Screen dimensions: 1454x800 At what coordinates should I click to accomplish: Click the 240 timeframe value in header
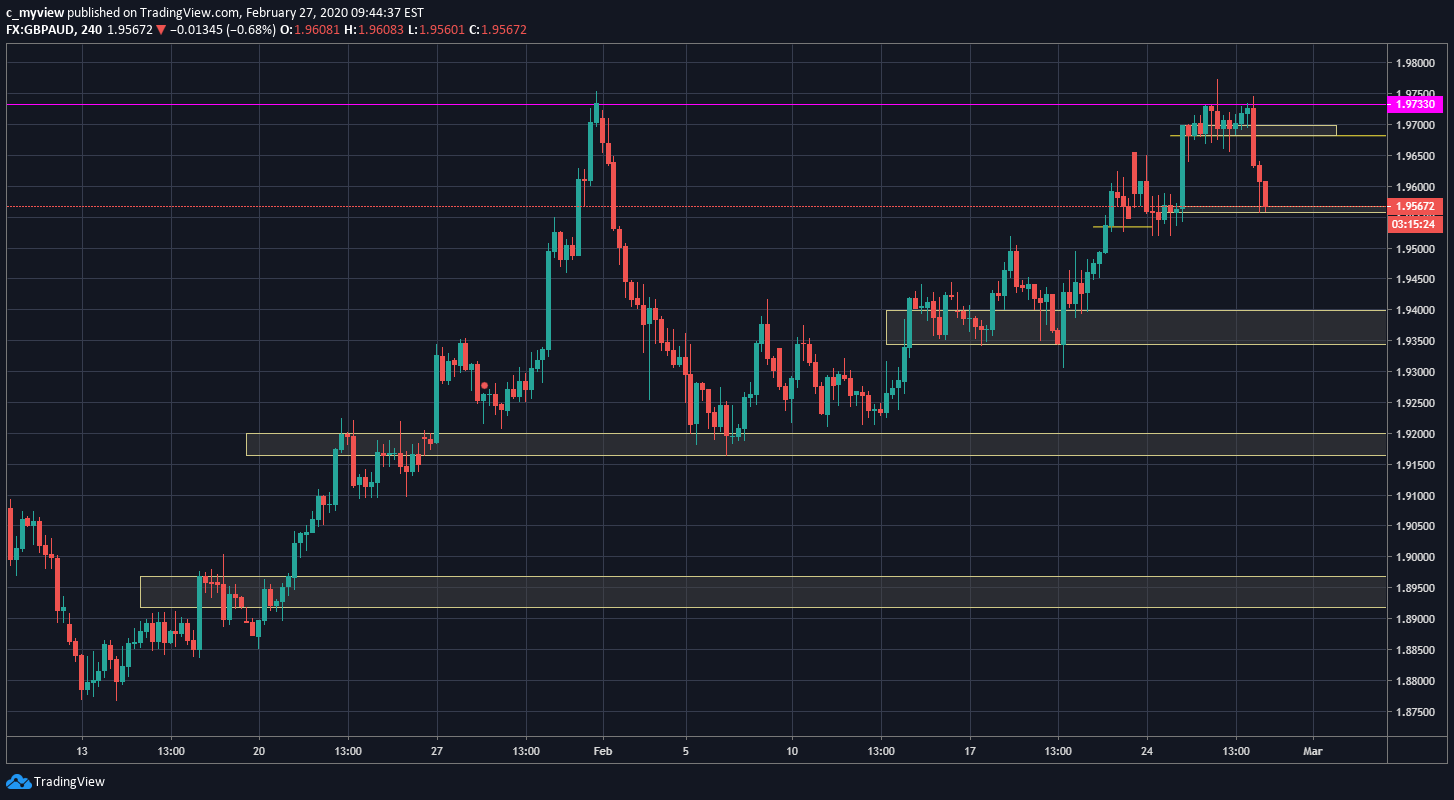(92, 30)
